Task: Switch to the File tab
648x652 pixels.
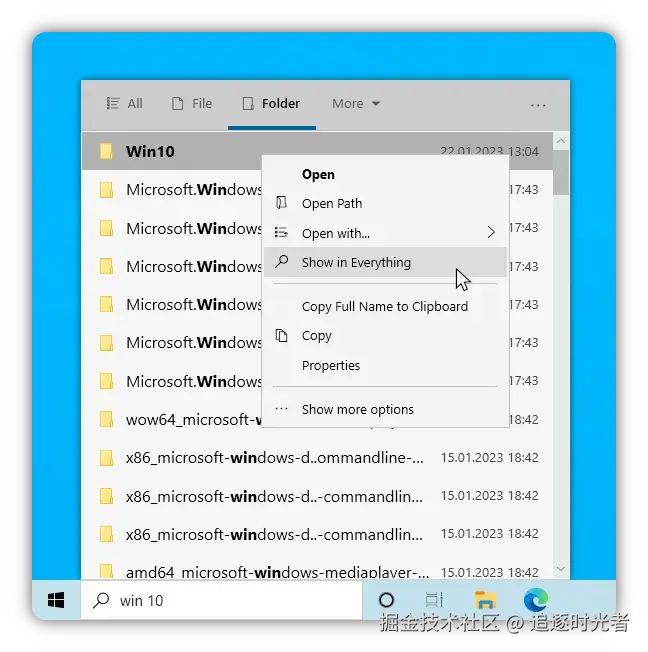Action: pos(192,103)
